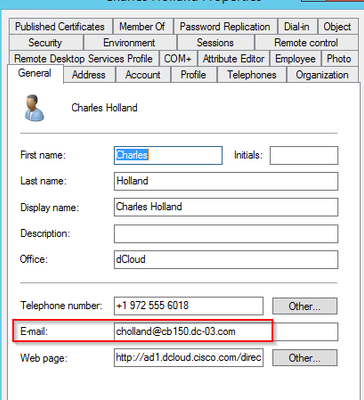The width and height of the screenshot is (364, 400).
Task: Open the Remote control tab
Action: [306, 43]
